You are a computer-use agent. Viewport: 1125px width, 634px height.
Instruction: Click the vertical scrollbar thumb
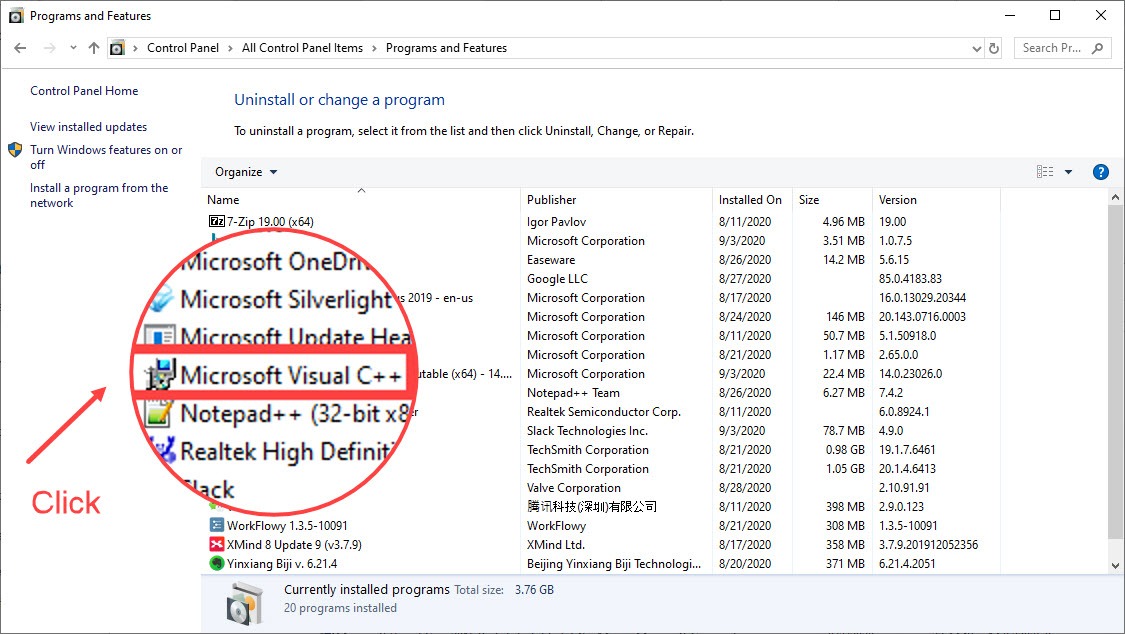pyautogui.click(x=1115, y=372)
